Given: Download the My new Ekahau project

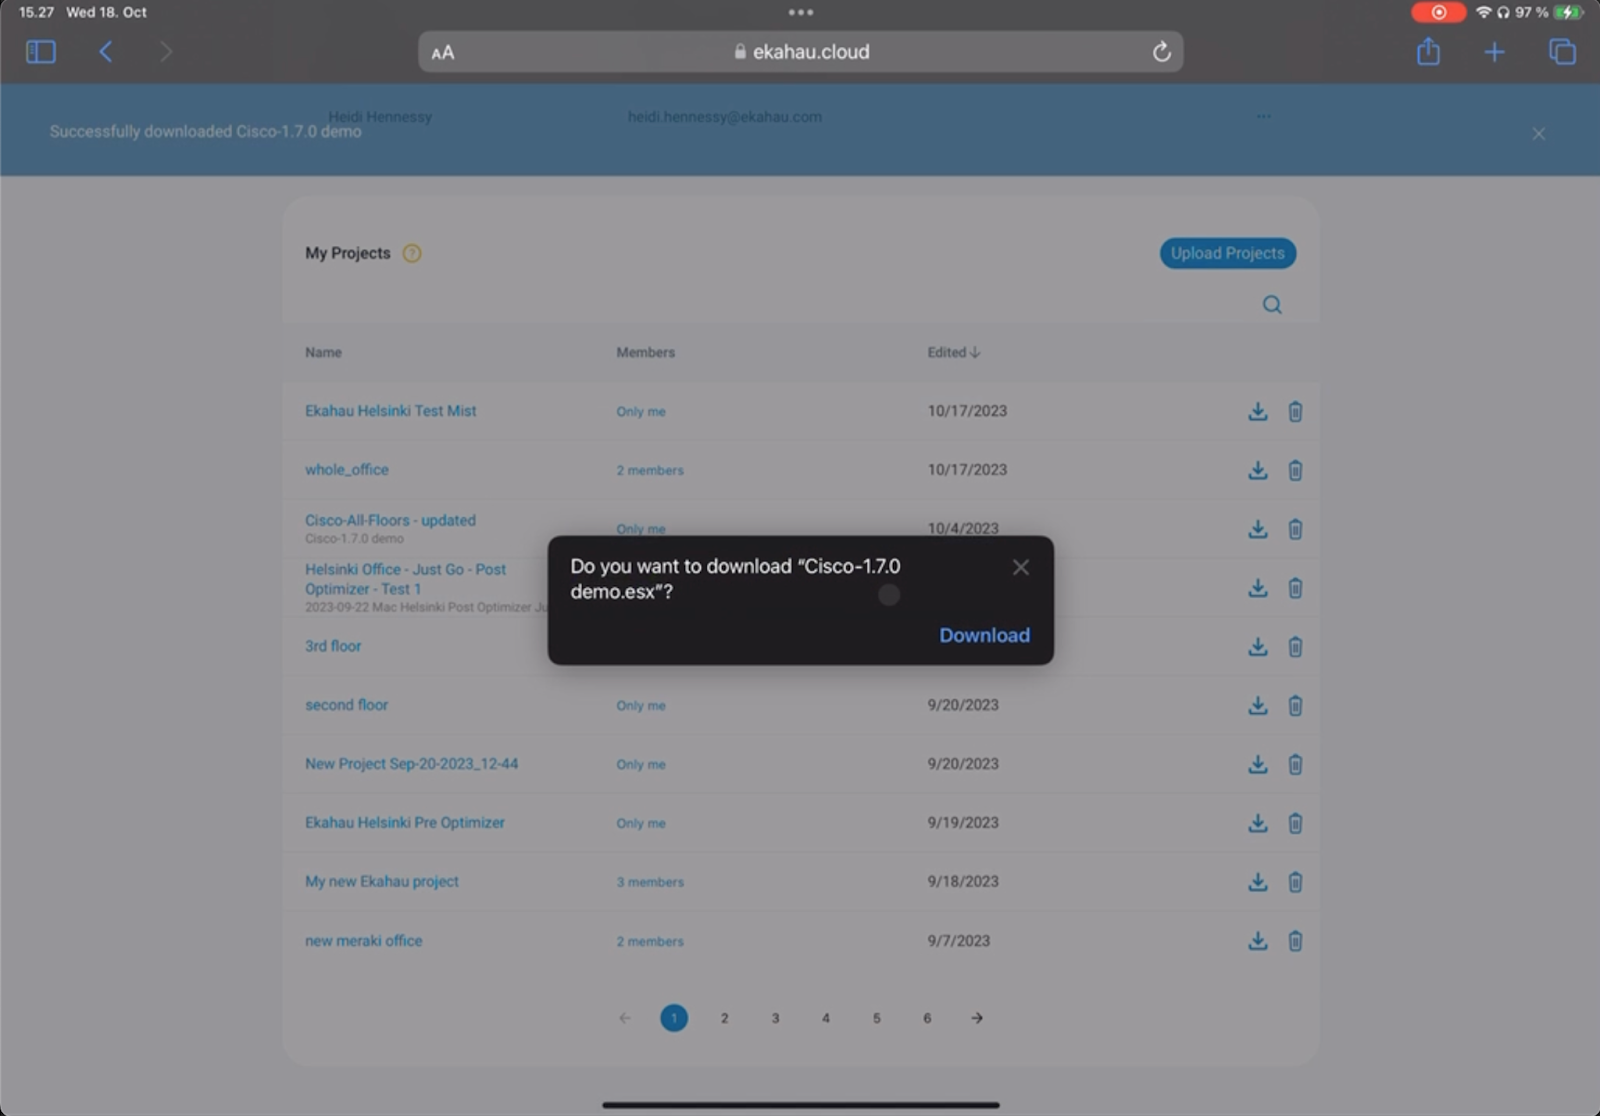Looking at the screenshot, I should (x=1258, y=882).
